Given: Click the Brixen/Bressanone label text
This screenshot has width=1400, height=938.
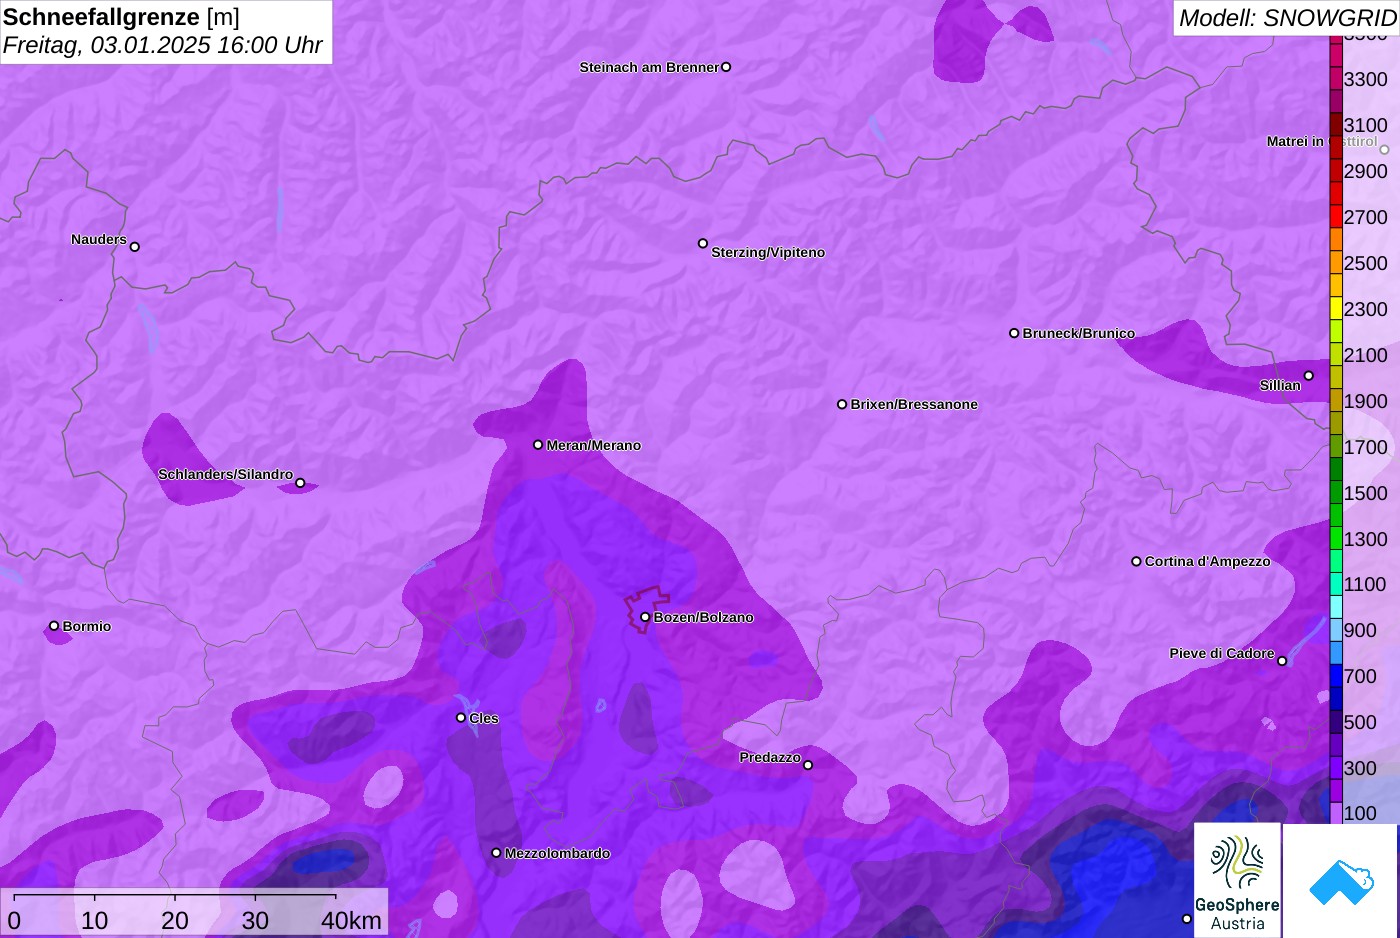Looking at the screenshot, I should tap(914, 404).
